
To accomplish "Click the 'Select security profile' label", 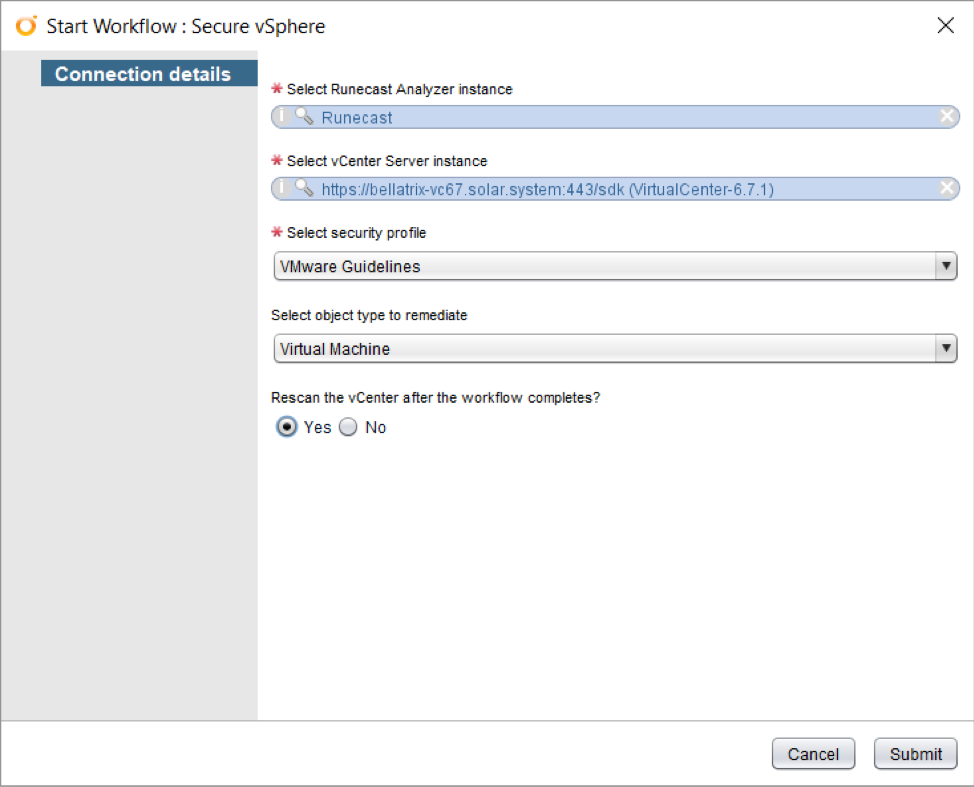I will (x=357, y=233).
